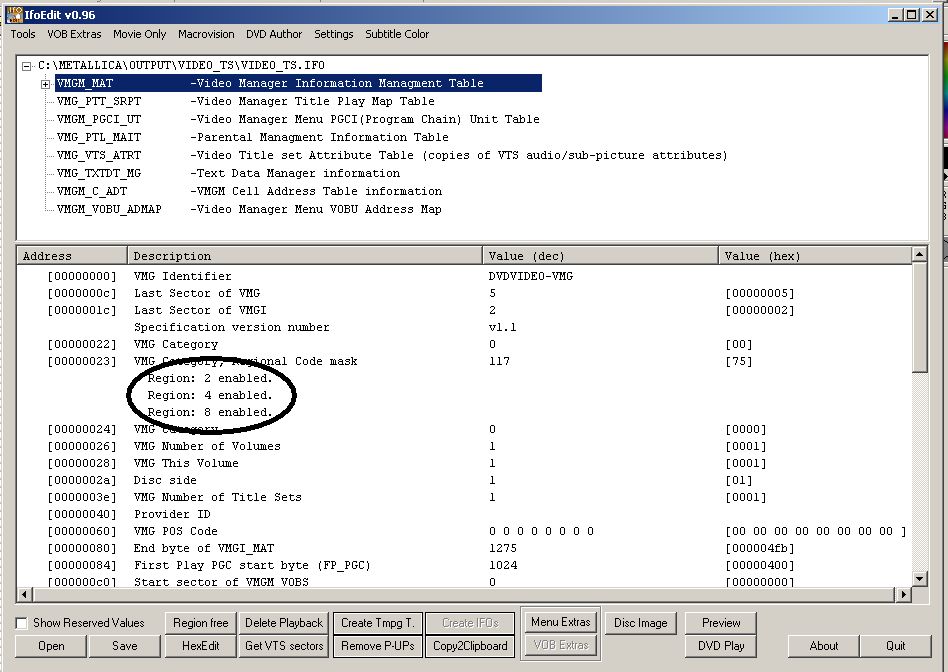Click the Menu Extras button
This screenshot has height=672, width=948.
560,622
